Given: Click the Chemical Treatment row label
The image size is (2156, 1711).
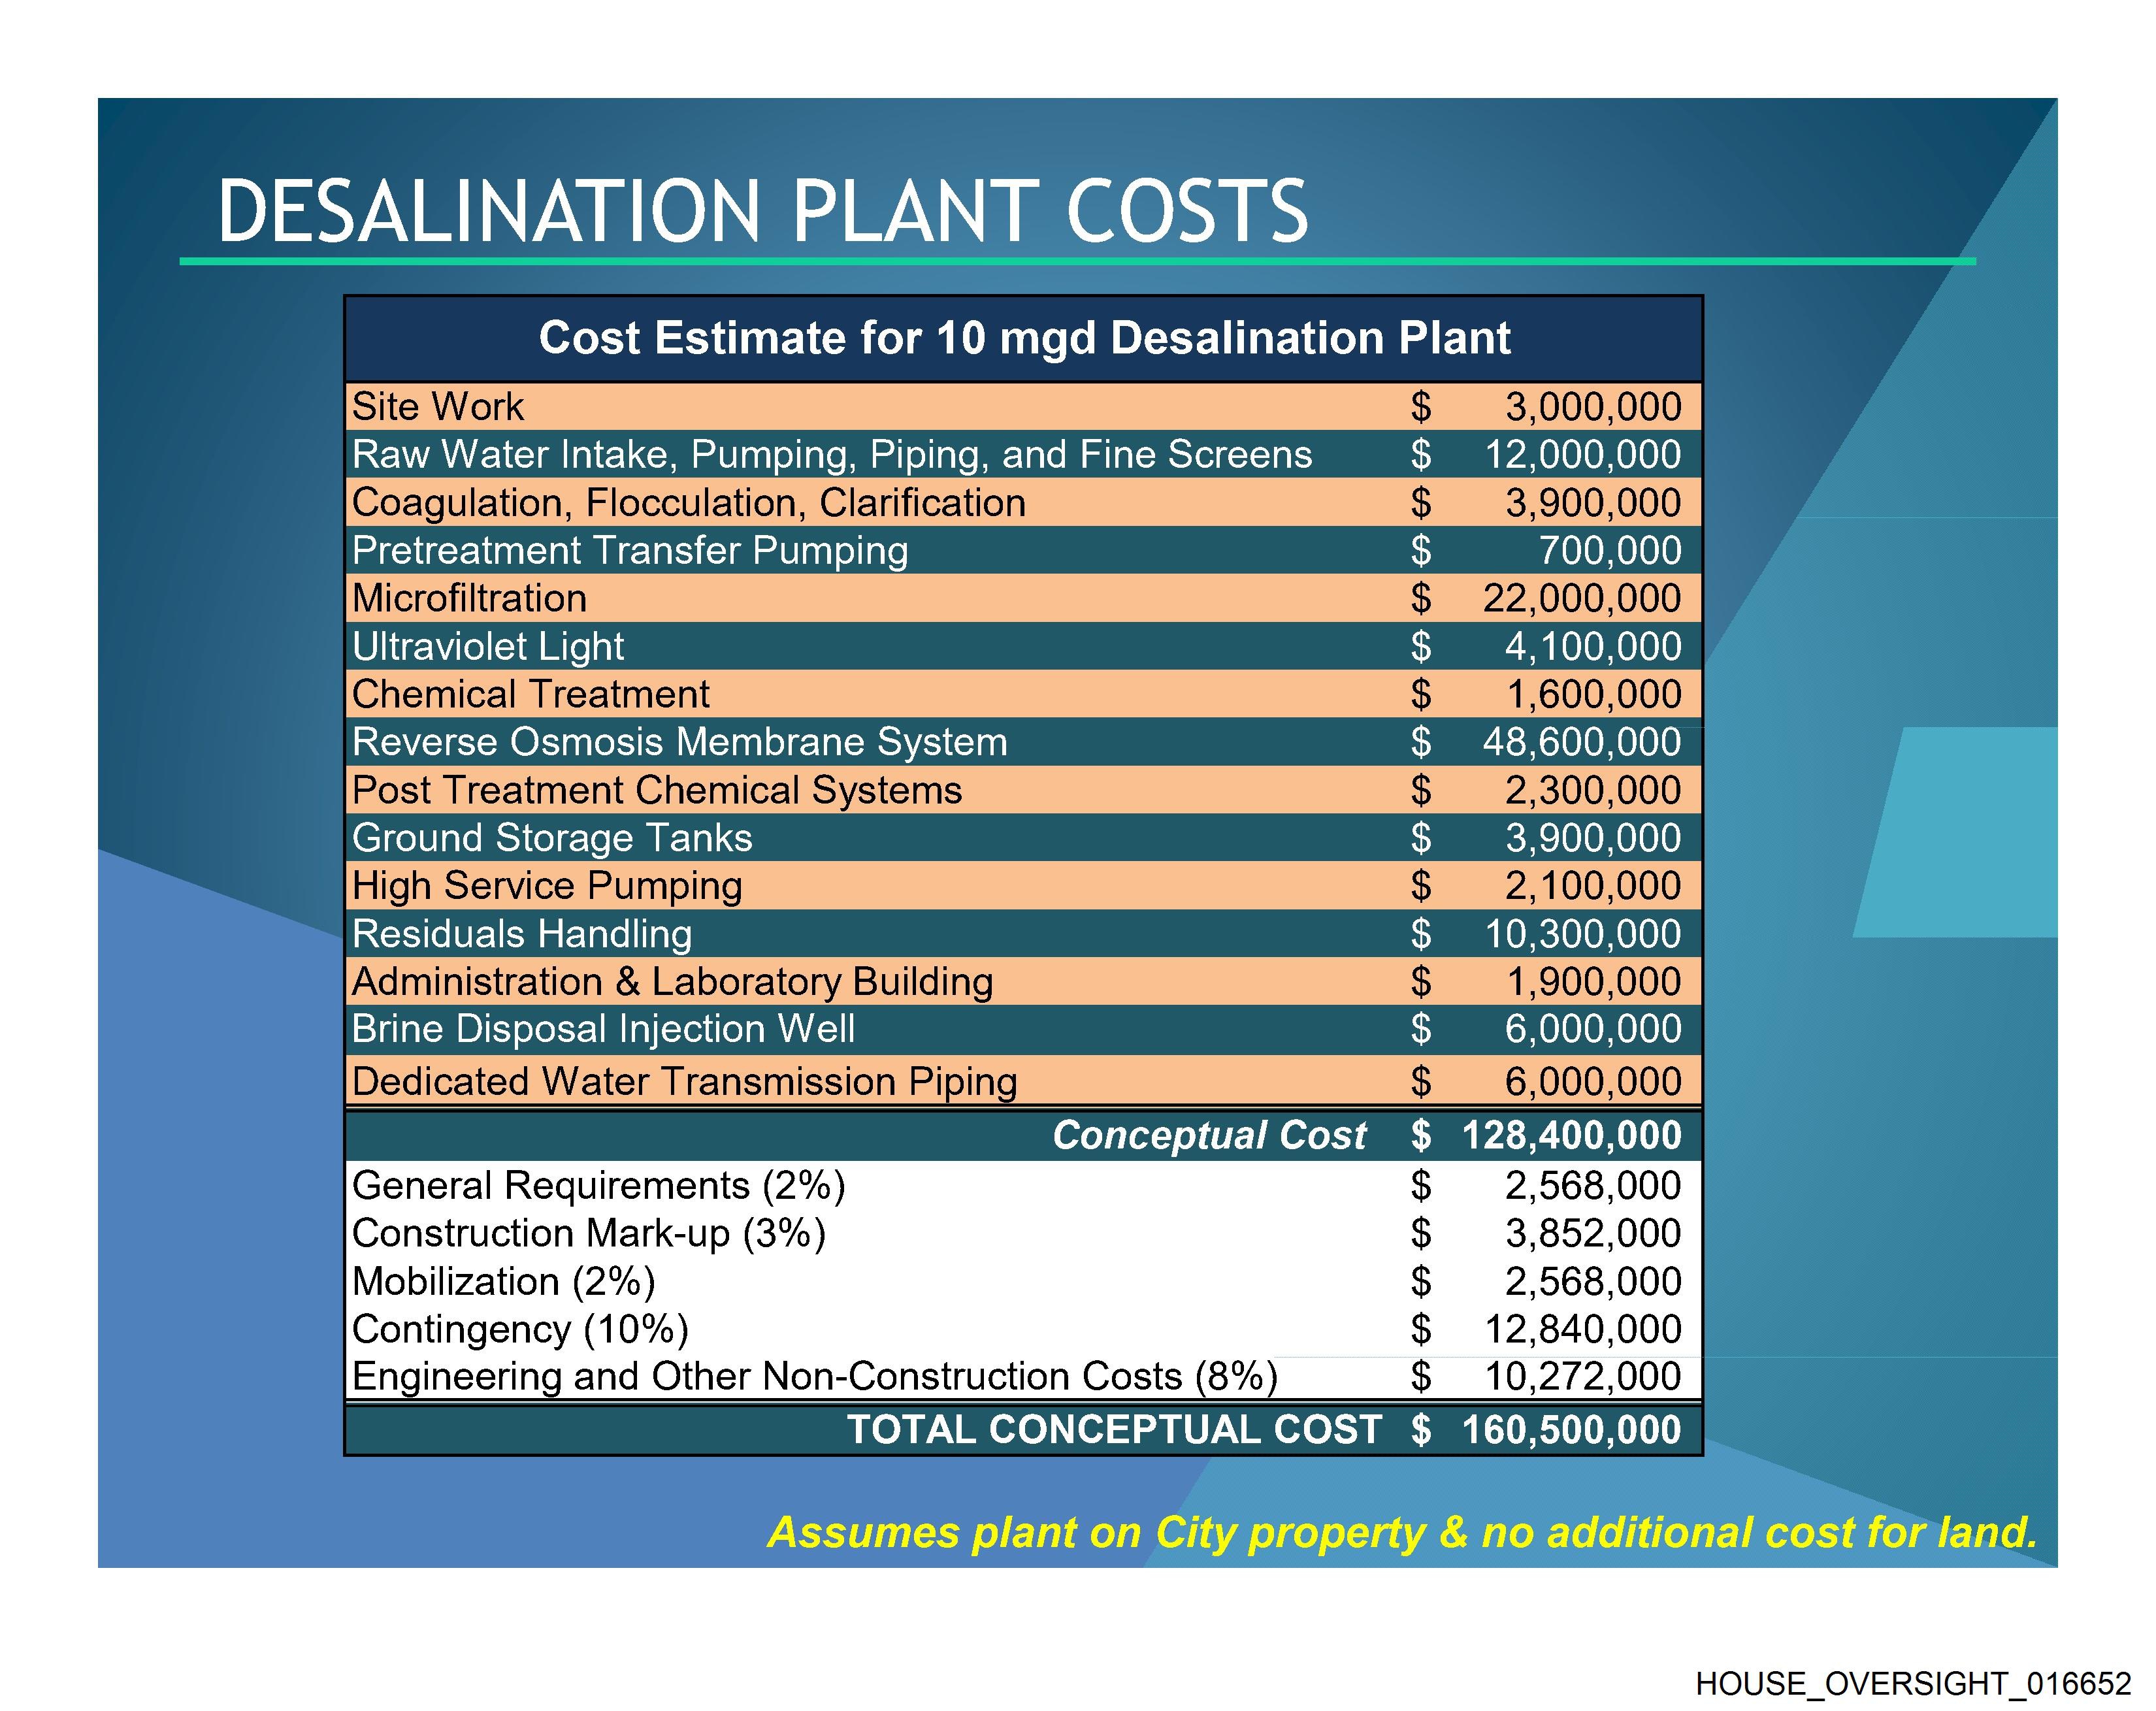Looking at the screenshot, I should 530,694.
